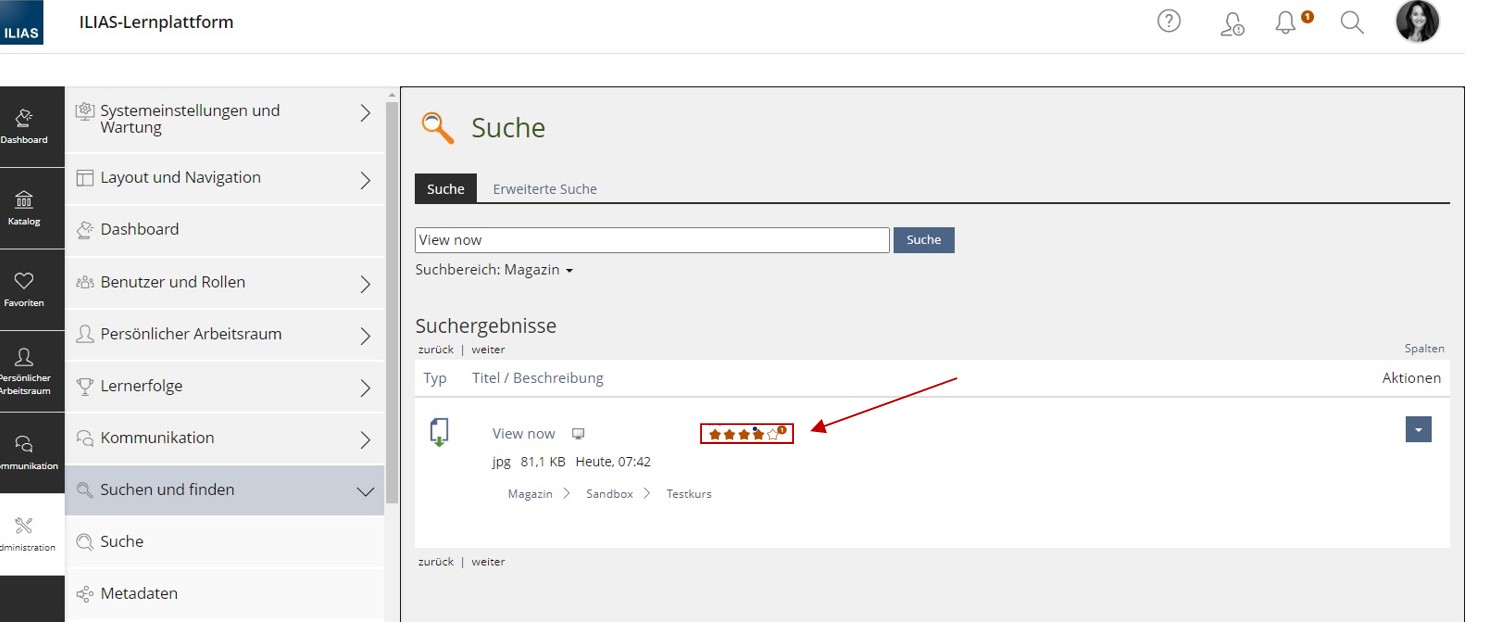The width and height of the screenshot is (1489, 622).
Task: Open the Aktionen dropdown for View now
Action: point(1418,429)
